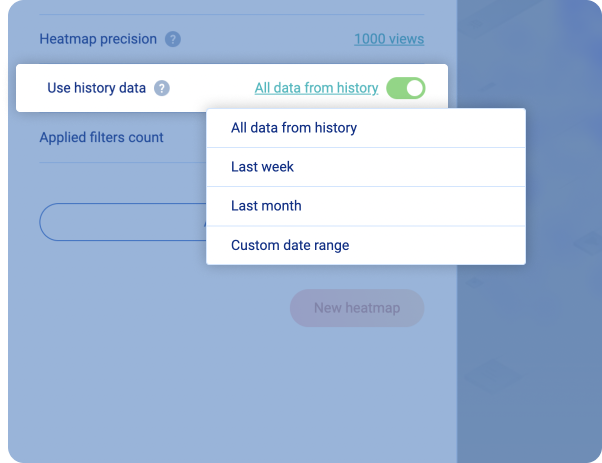Choose Last week from the list

coord(366,167)
